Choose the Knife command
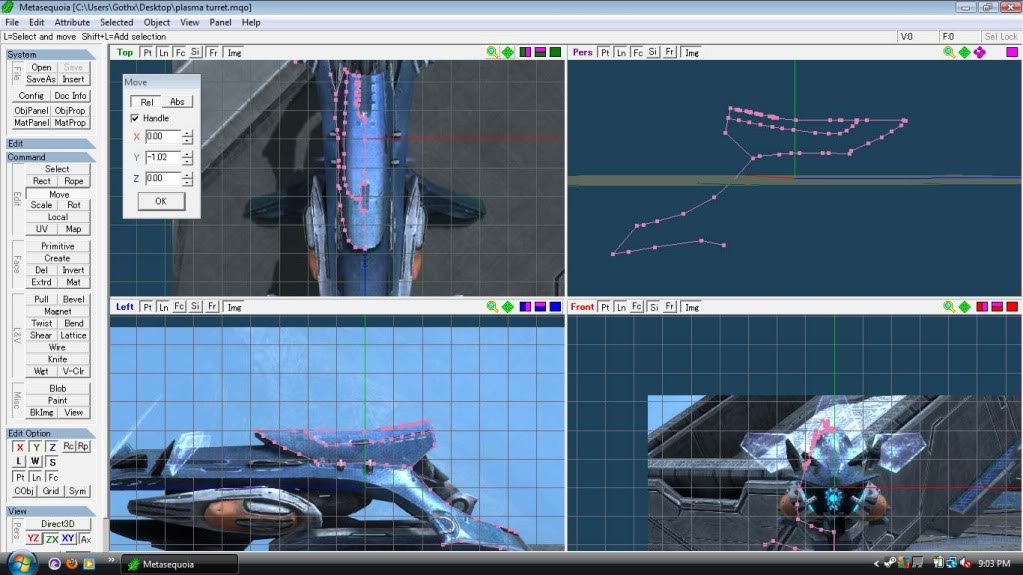The image size is (1023, 575). coord(57,359)
